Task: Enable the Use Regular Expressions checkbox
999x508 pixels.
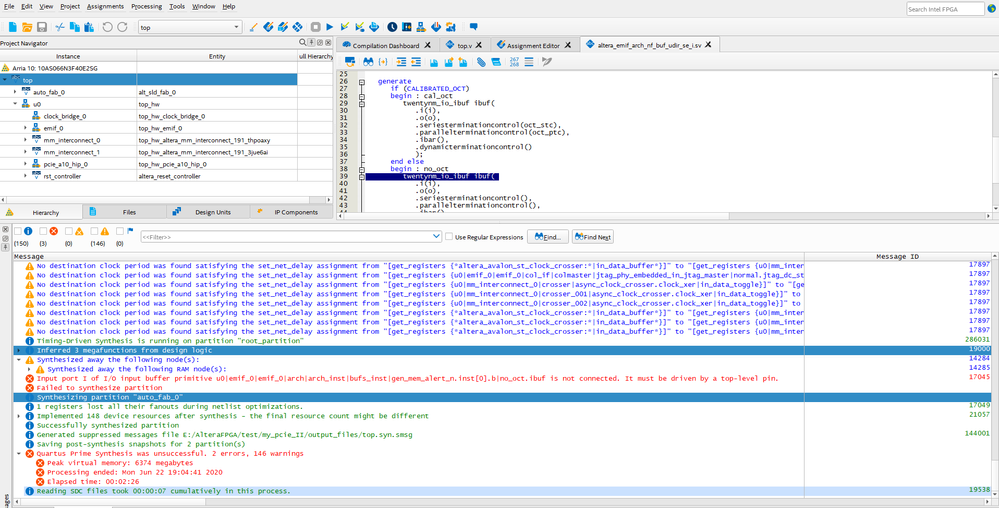Action: click(x=449, y=237)
